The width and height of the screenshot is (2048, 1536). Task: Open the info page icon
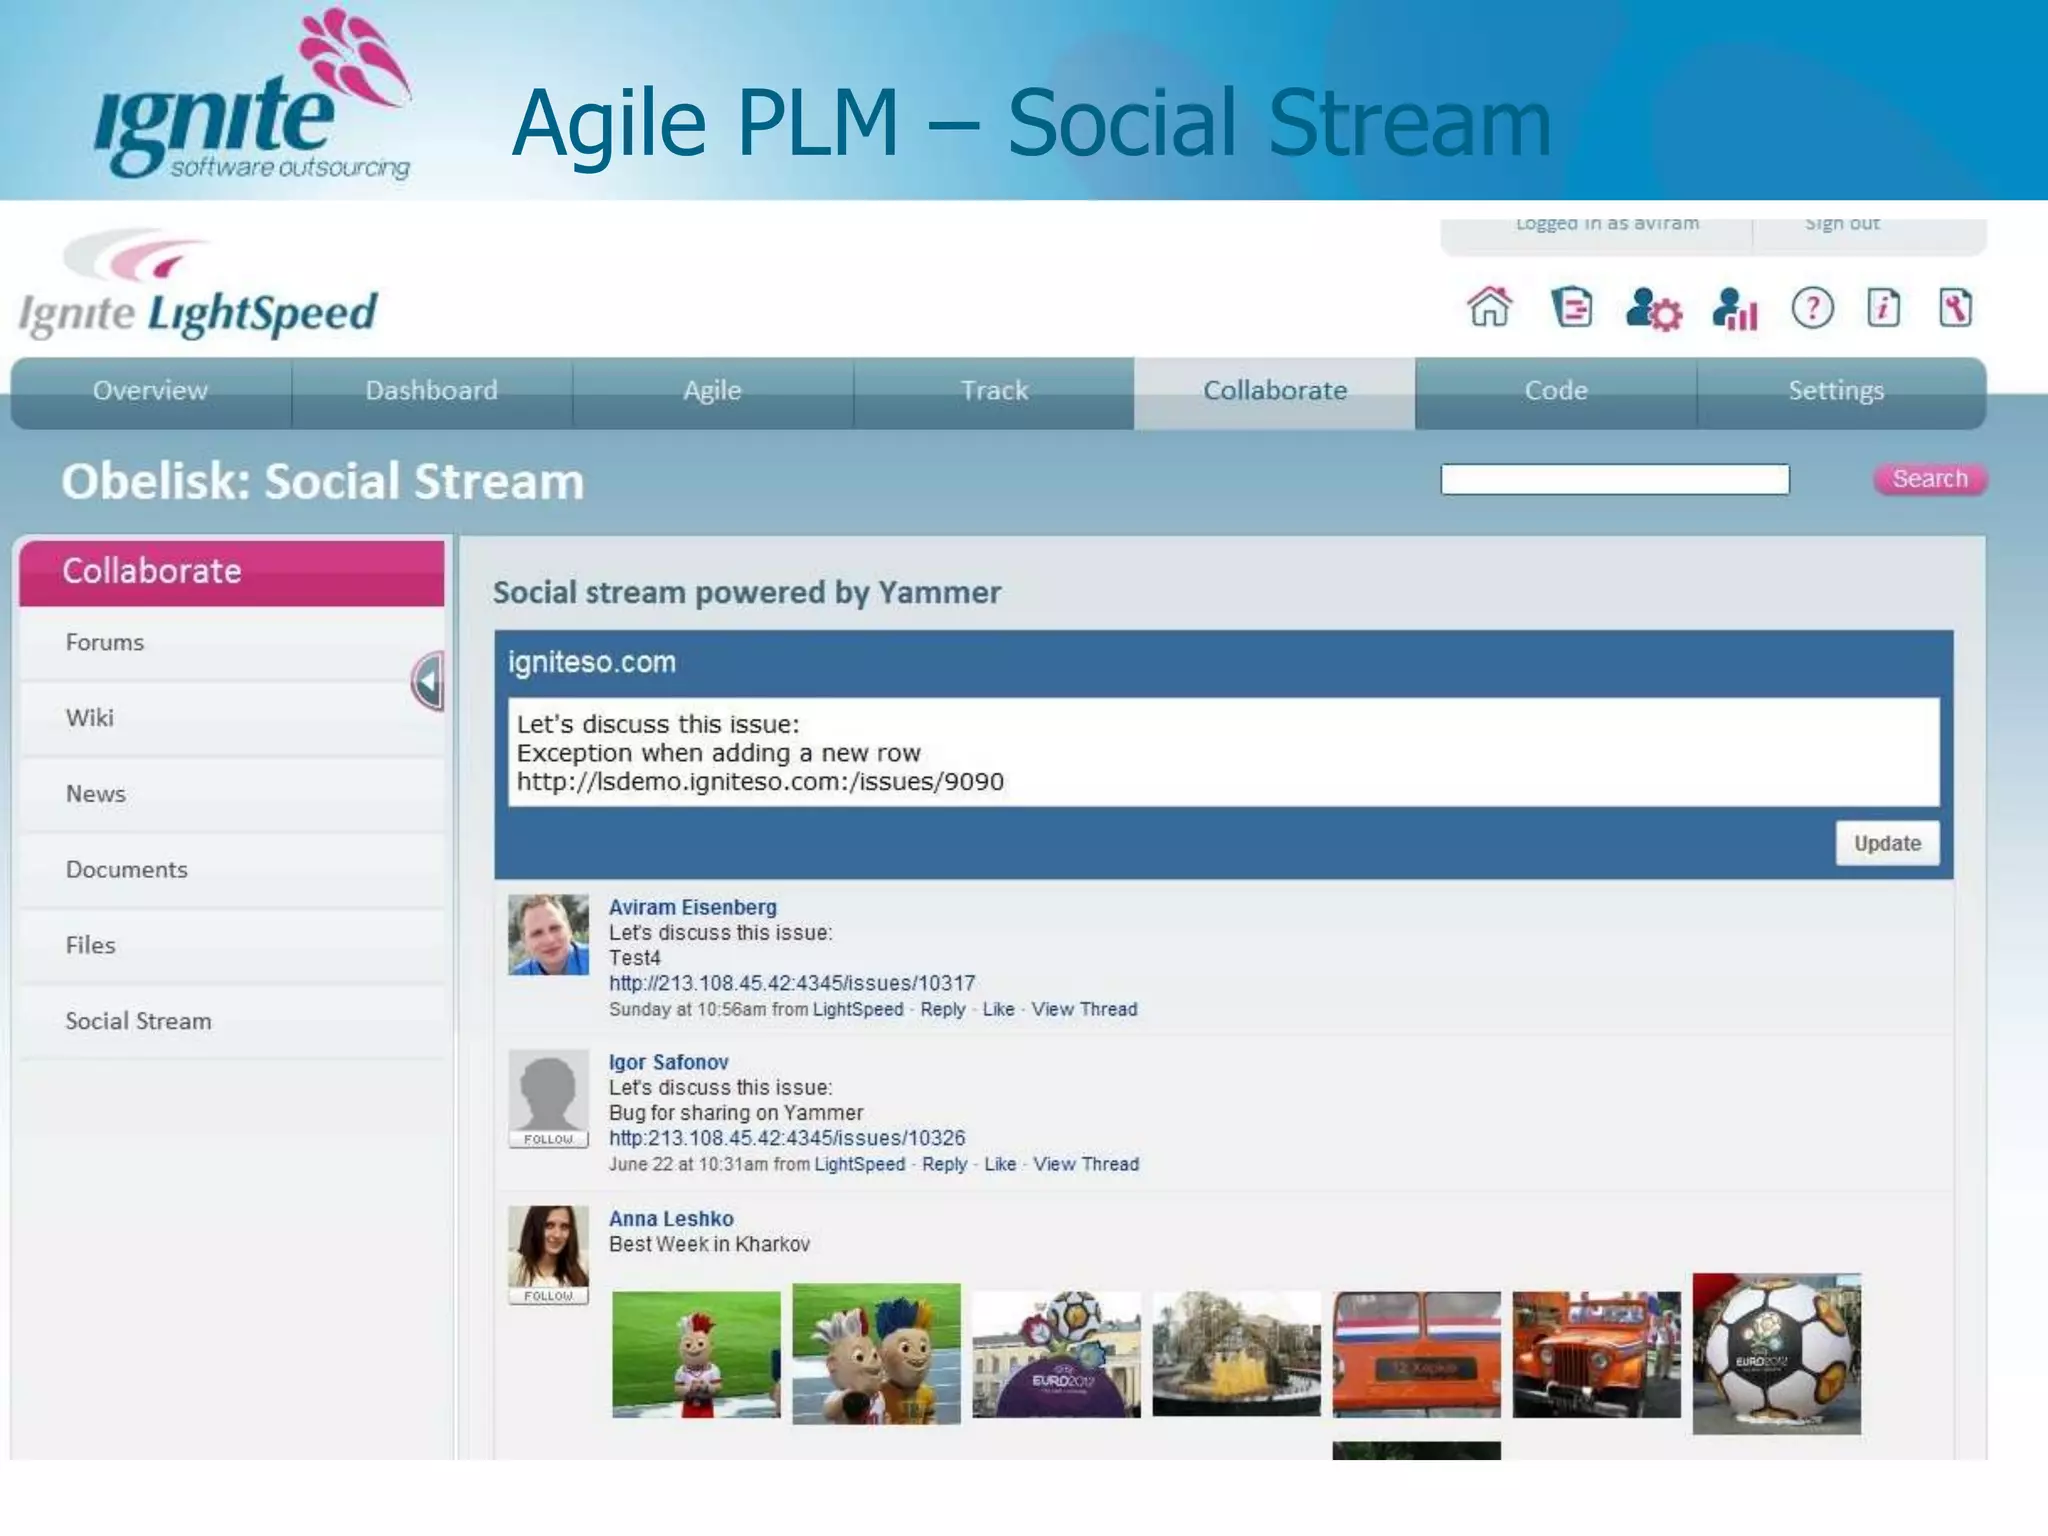coord(1883,308)
